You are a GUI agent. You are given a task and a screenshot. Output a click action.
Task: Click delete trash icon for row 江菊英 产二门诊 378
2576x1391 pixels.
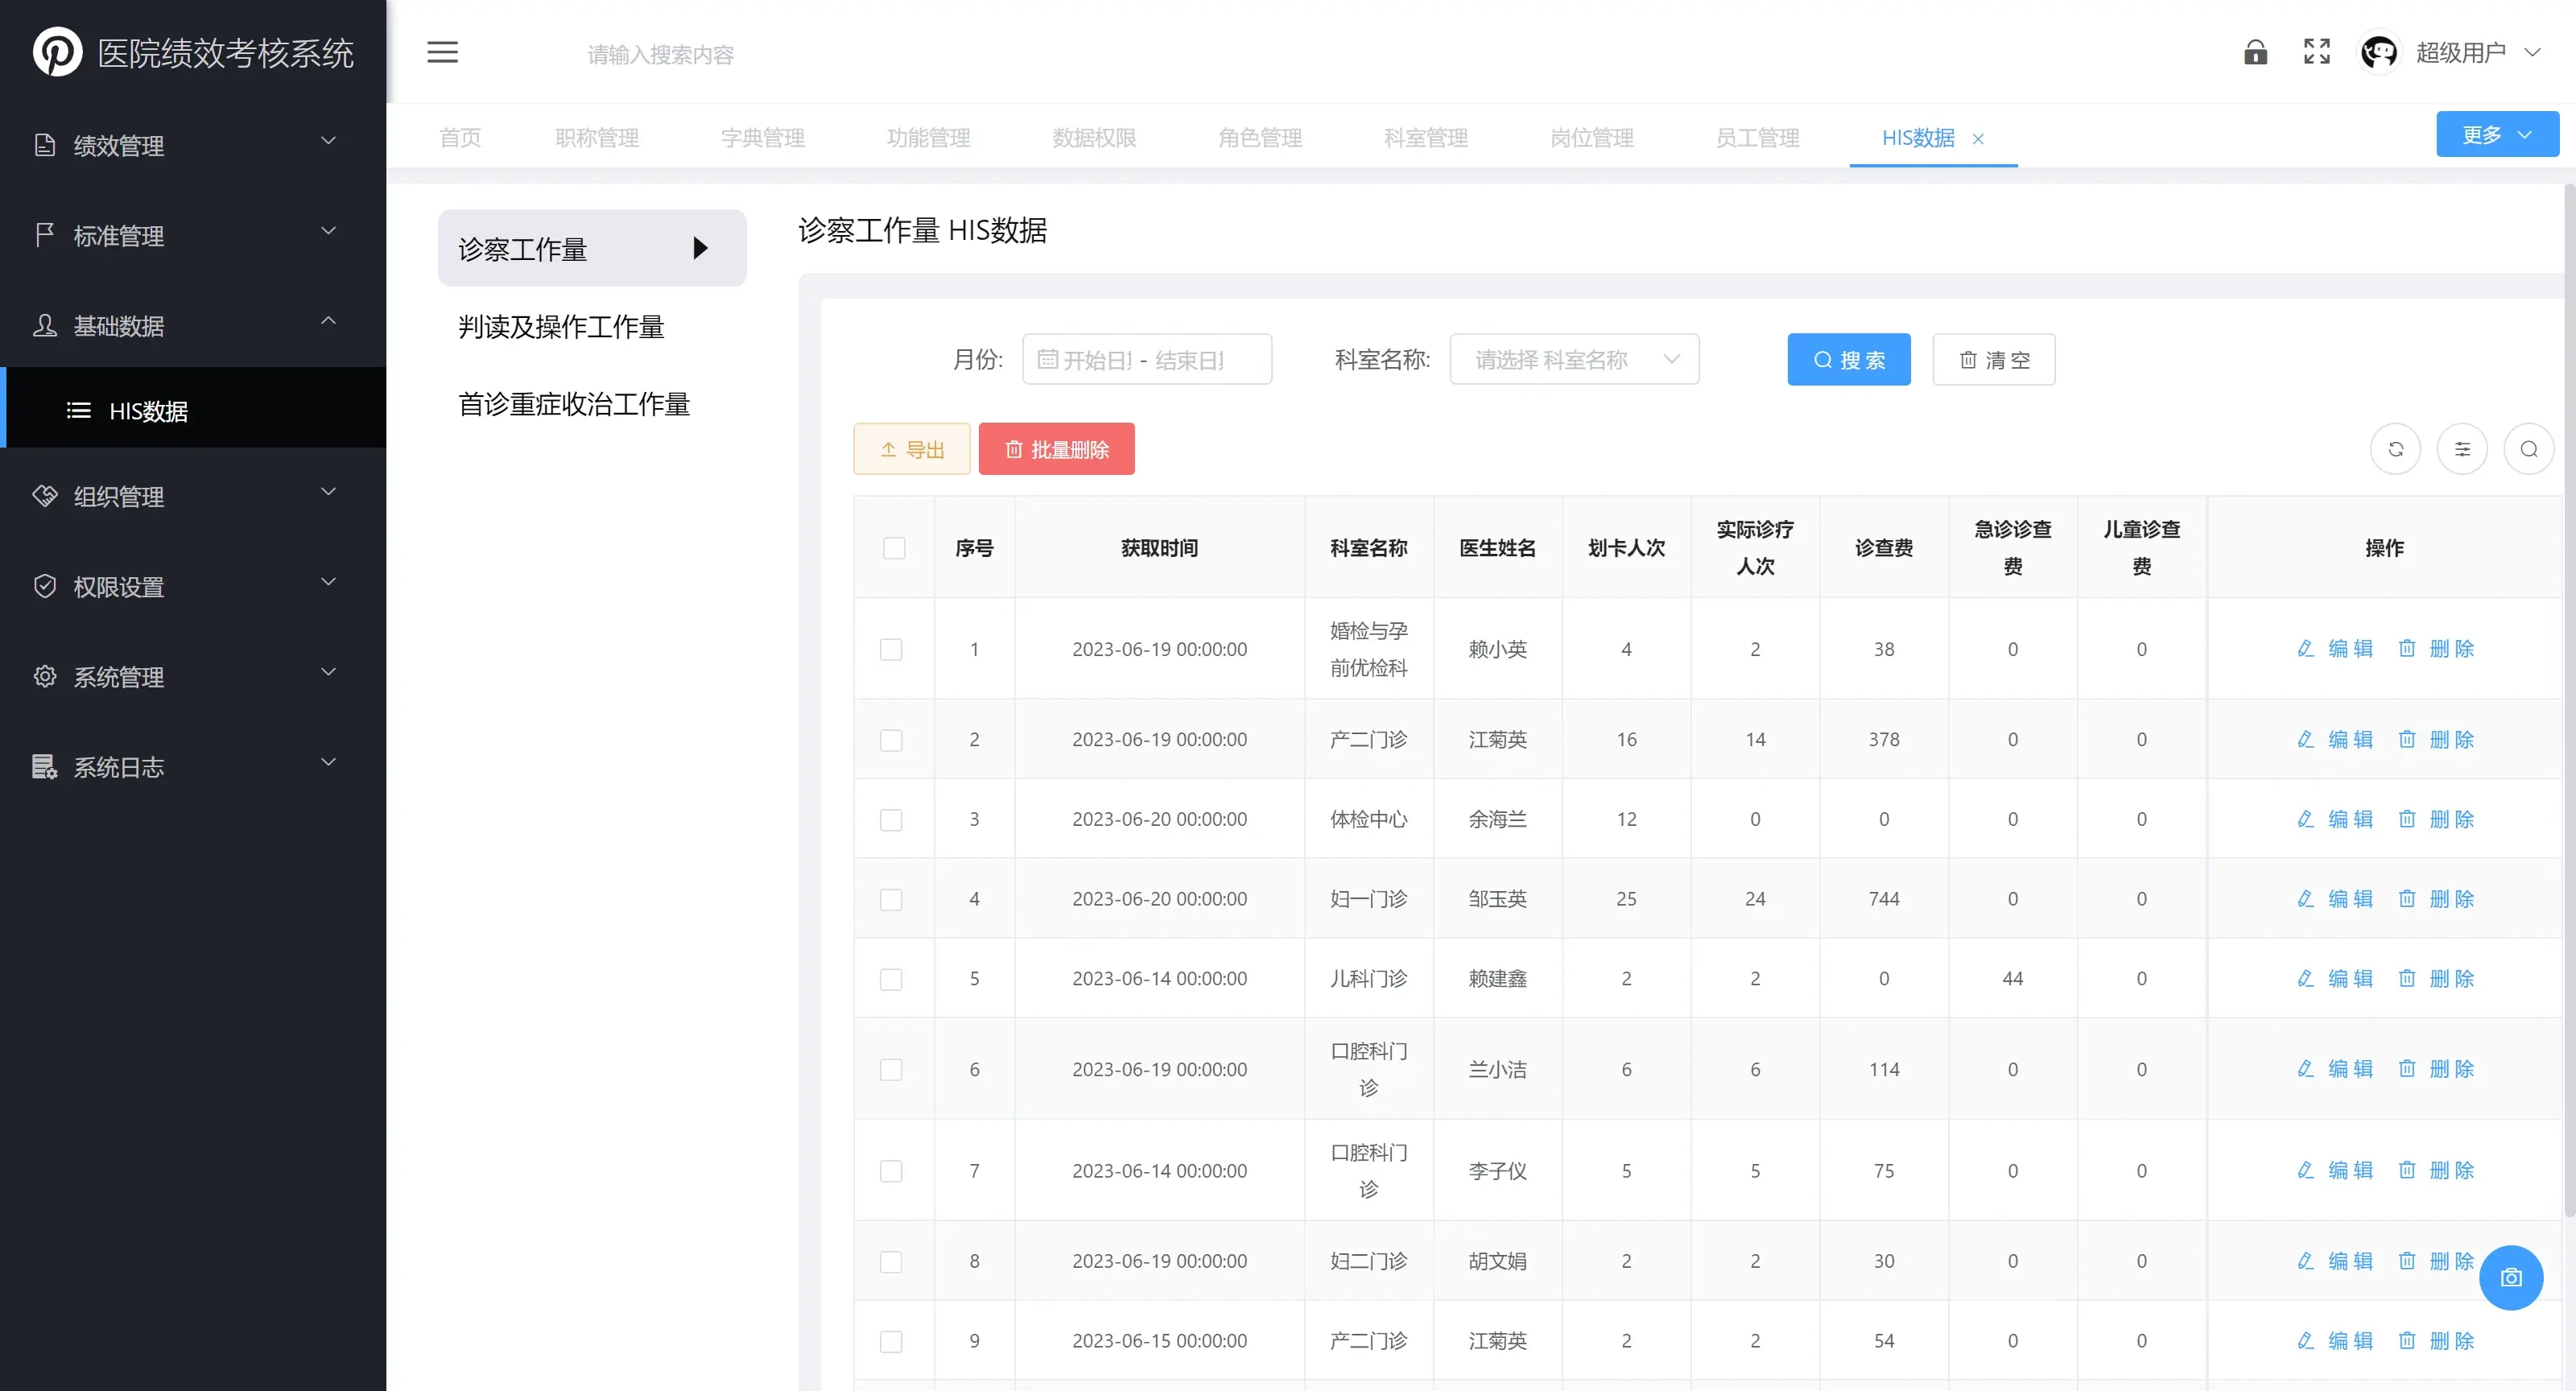(x=2407, y=739)
